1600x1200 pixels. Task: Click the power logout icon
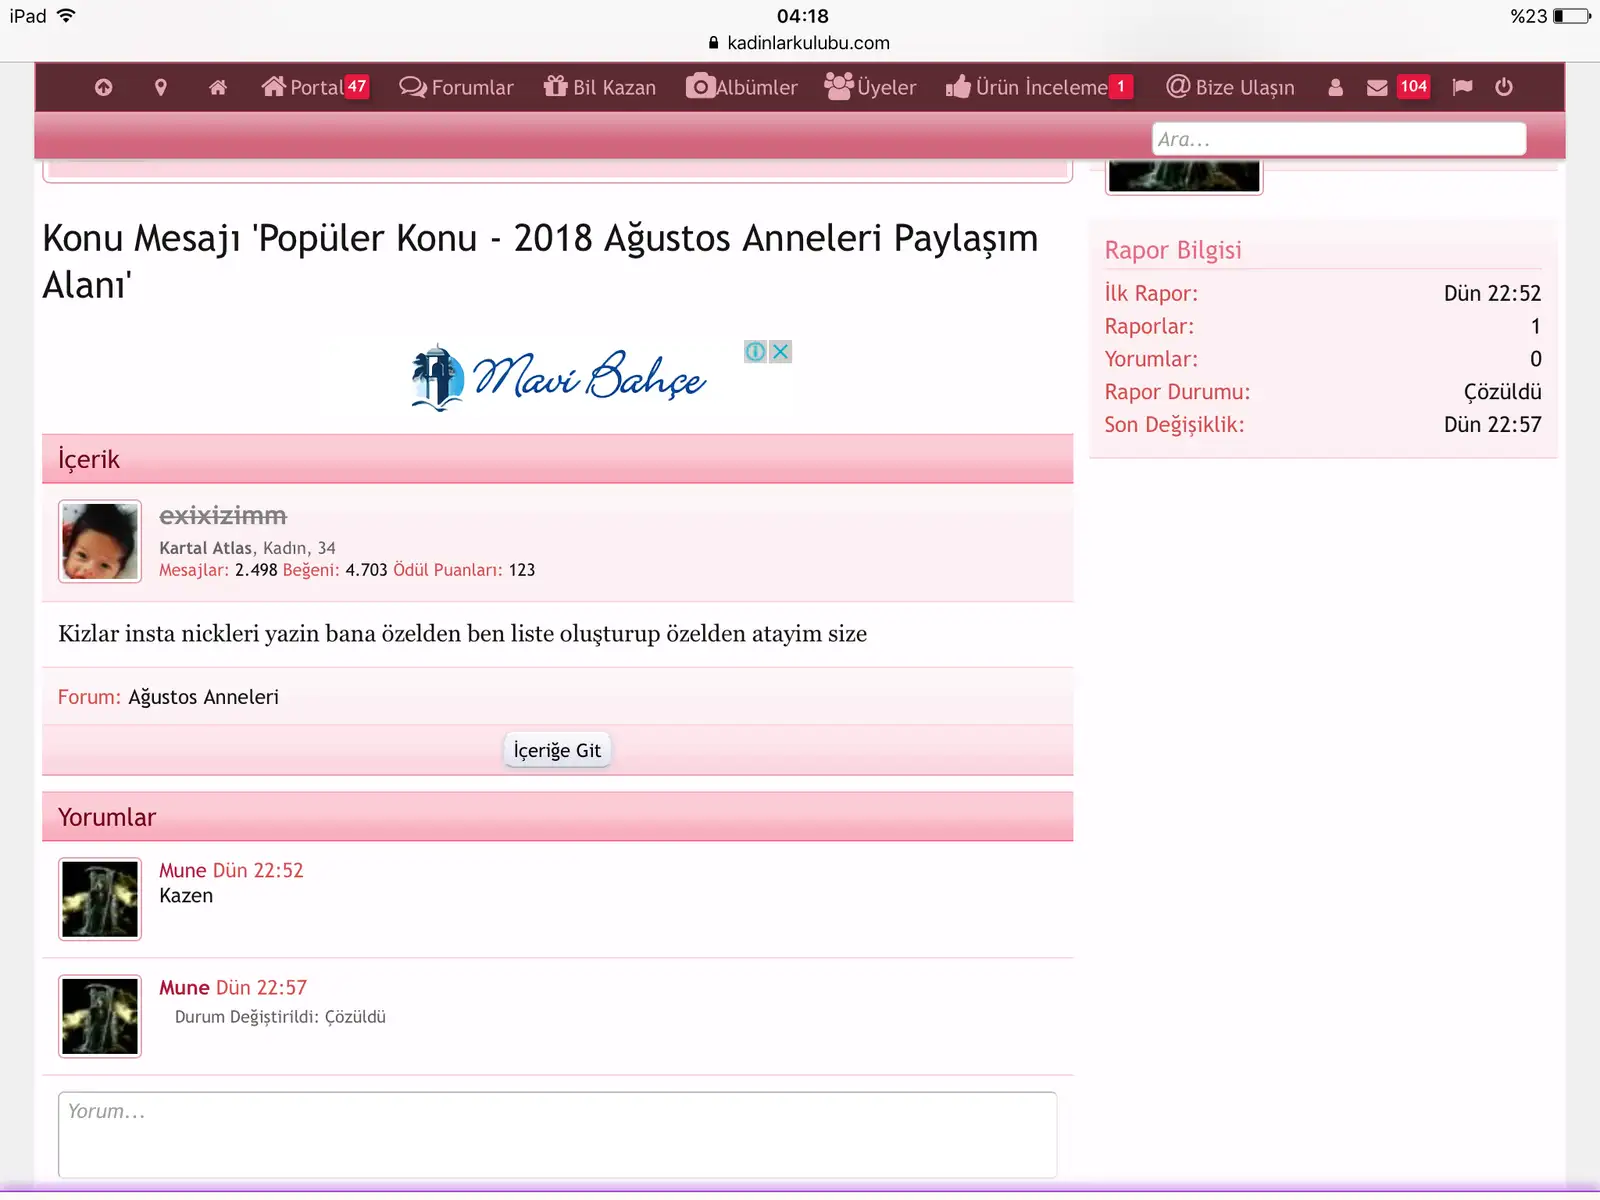pos(1504,88)
